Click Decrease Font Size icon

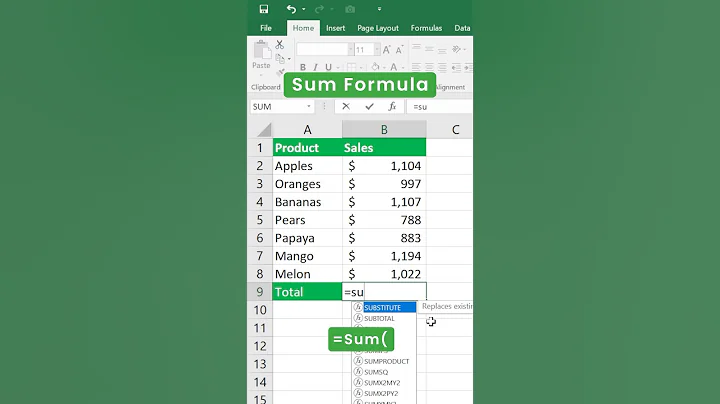[x=399, y=50]
